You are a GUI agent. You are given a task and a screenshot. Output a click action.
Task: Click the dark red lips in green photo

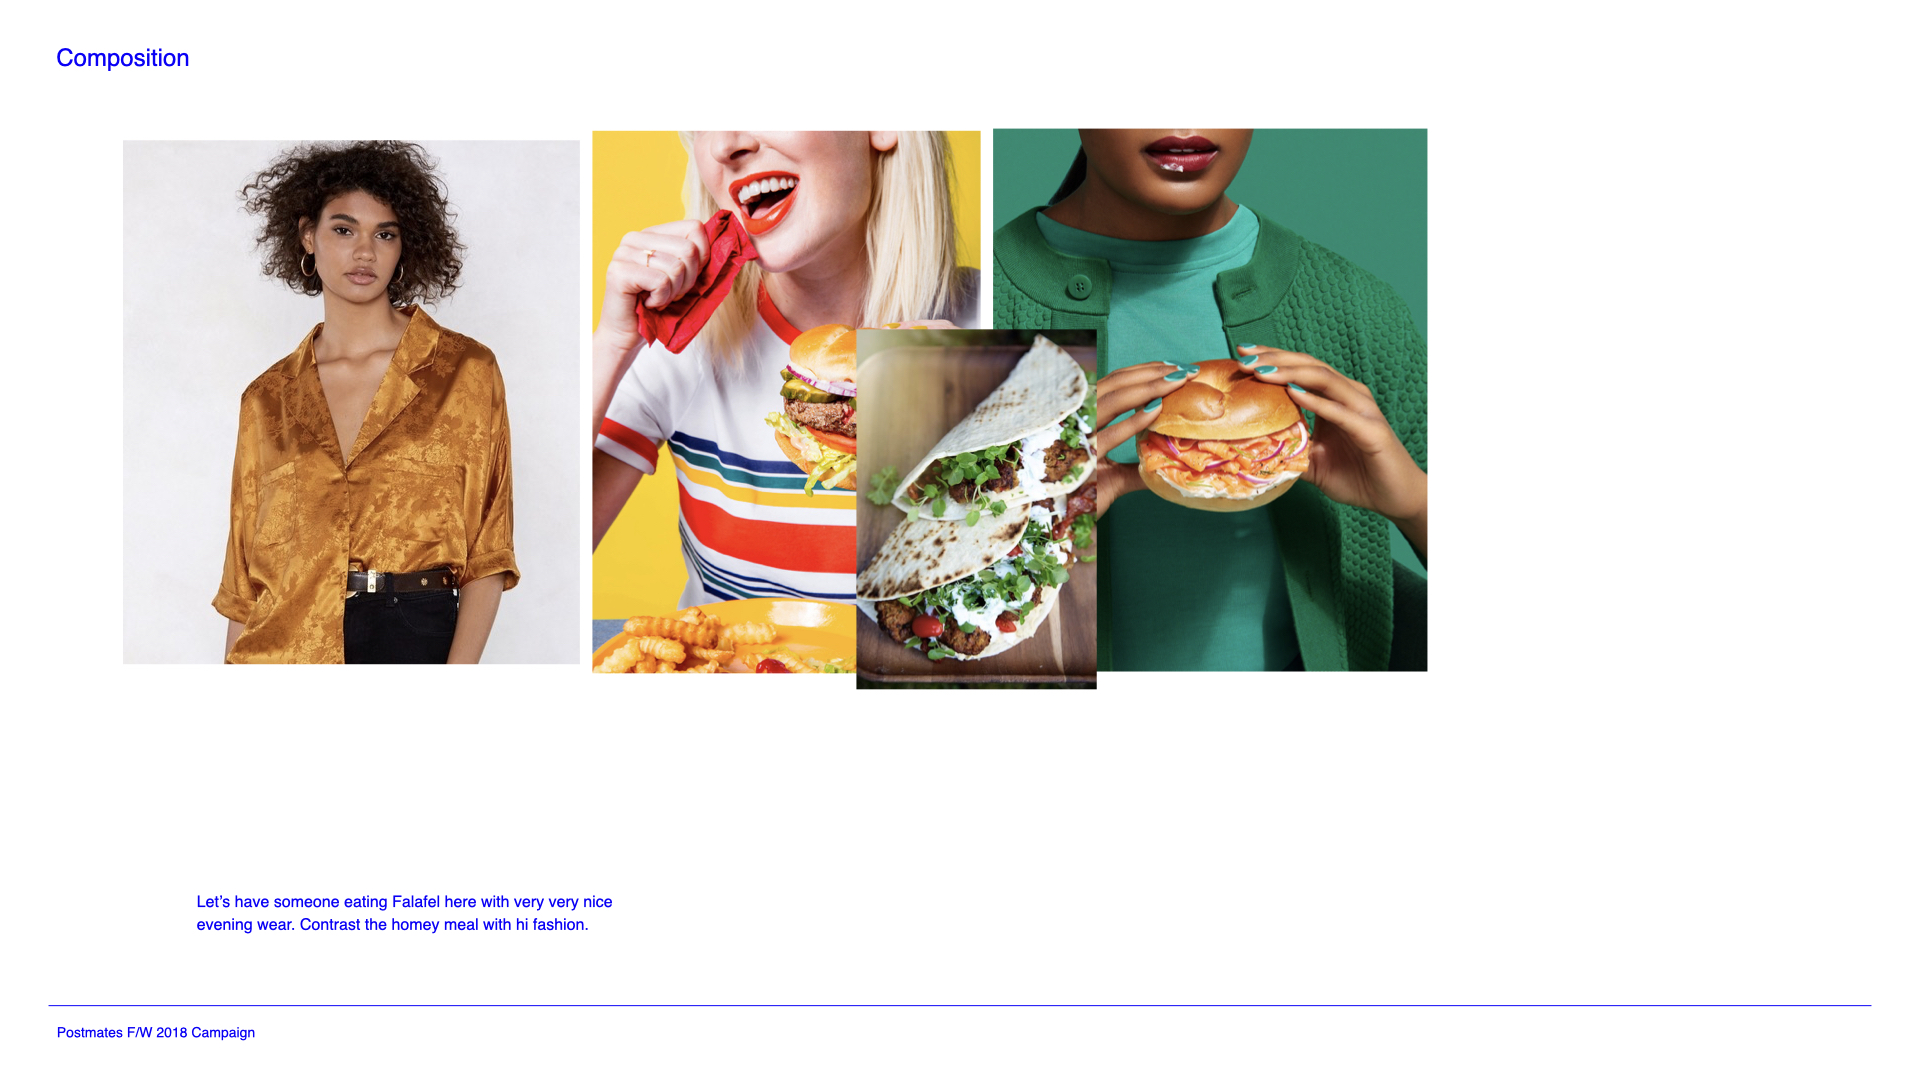click(1181, 155)
